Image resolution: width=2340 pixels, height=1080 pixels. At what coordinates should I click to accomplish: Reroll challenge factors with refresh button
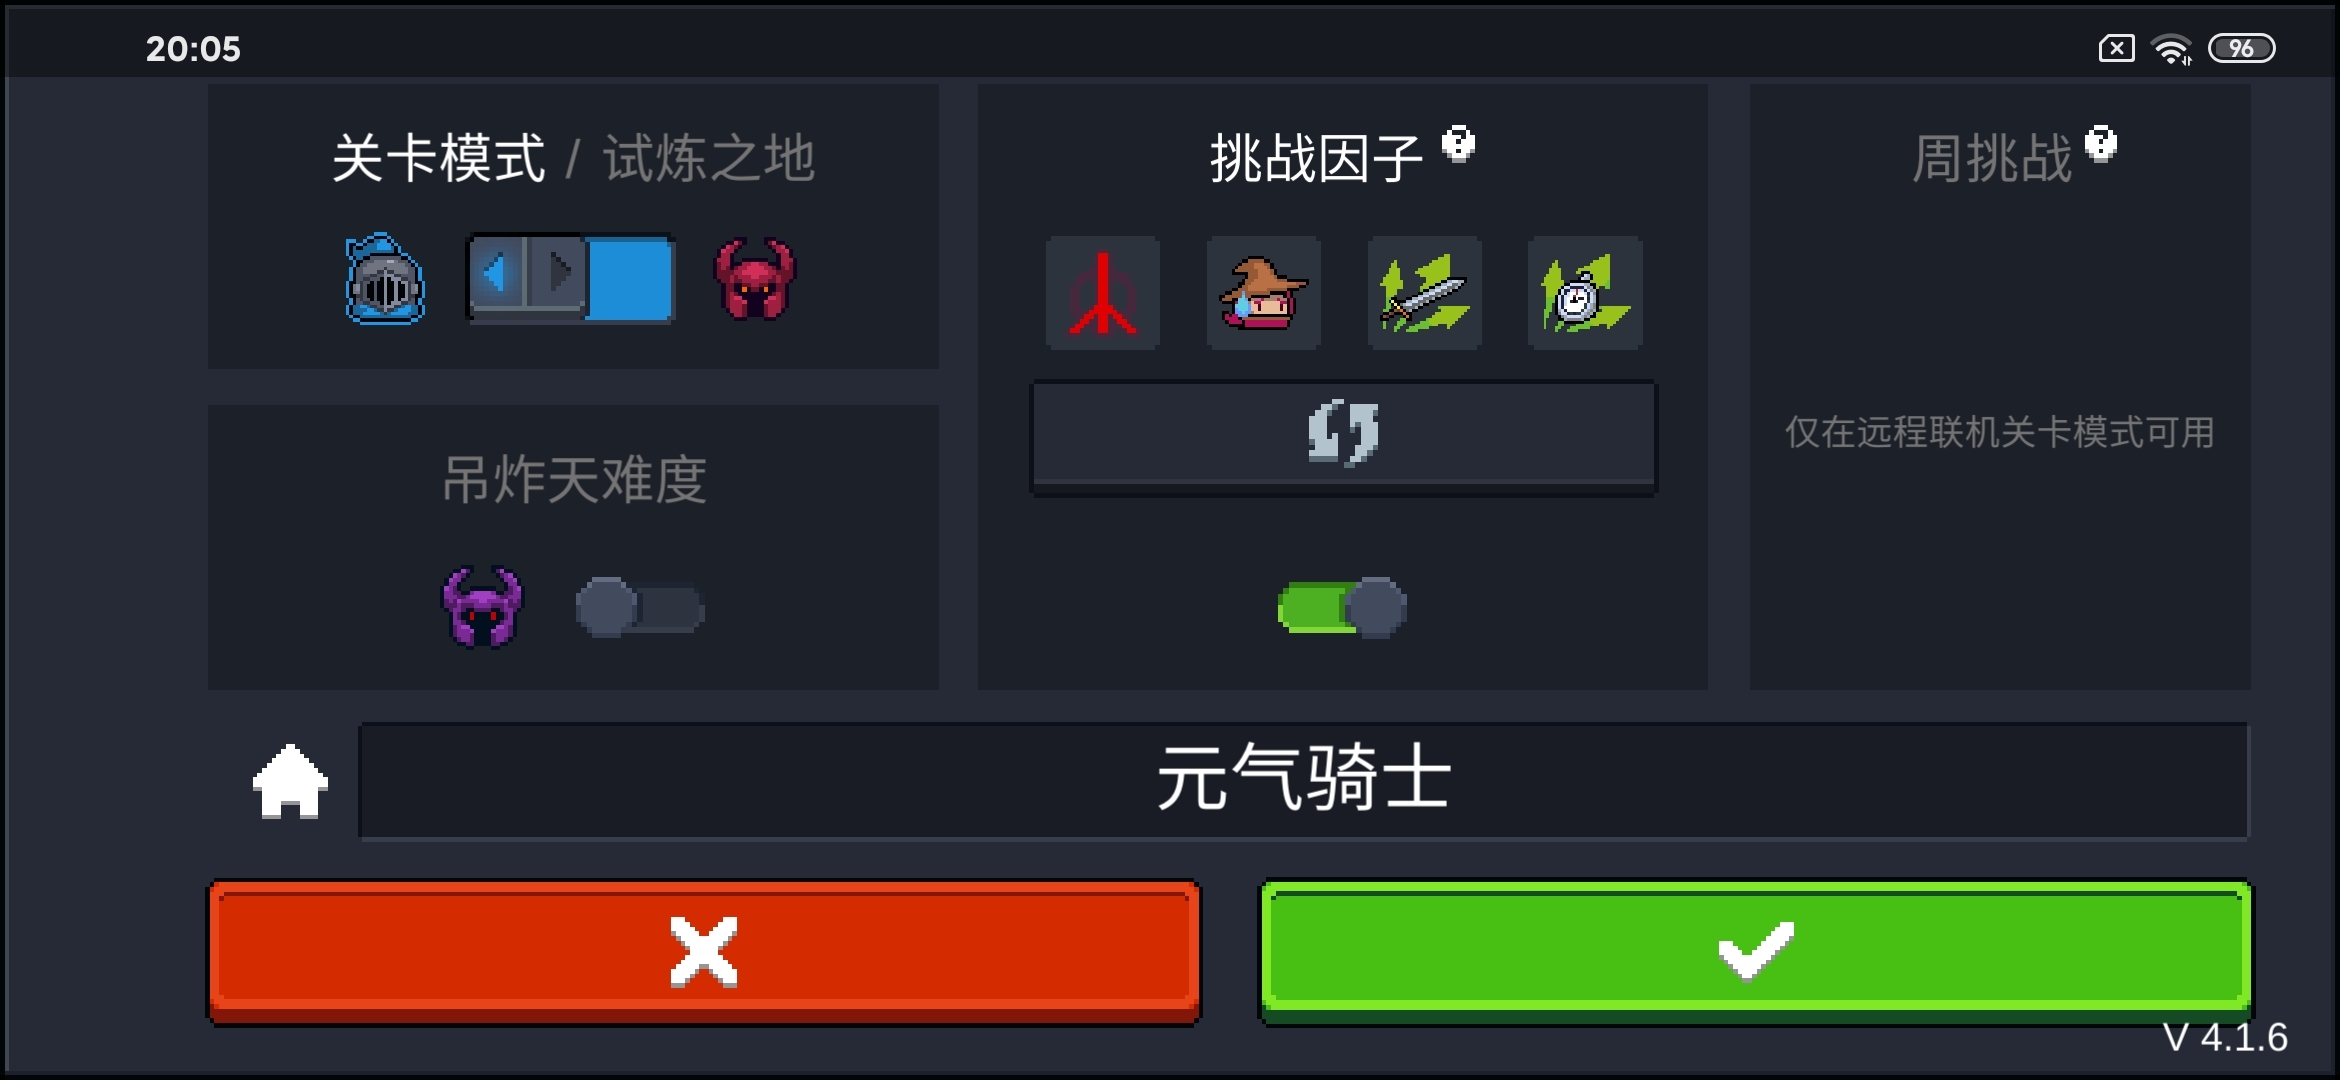pyautogui.click(x=1343, y=436)
